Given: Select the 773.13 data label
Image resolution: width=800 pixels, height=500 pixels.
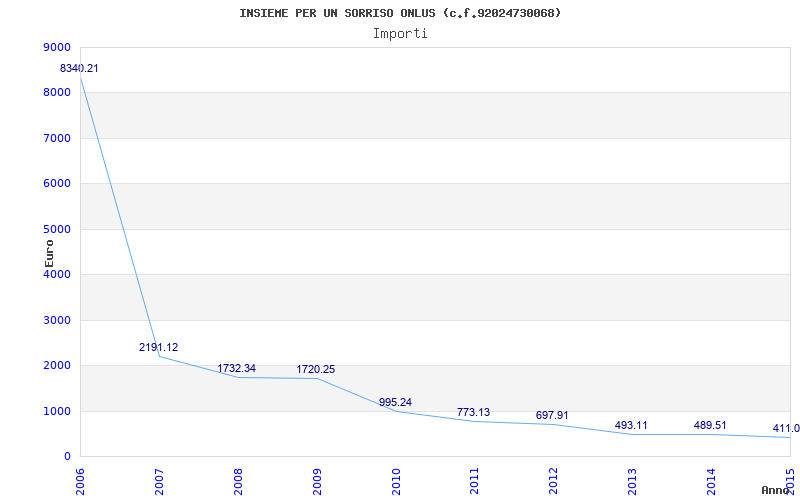Looking at the screenshot, I should pyautogui.click(x=473, y=412).
